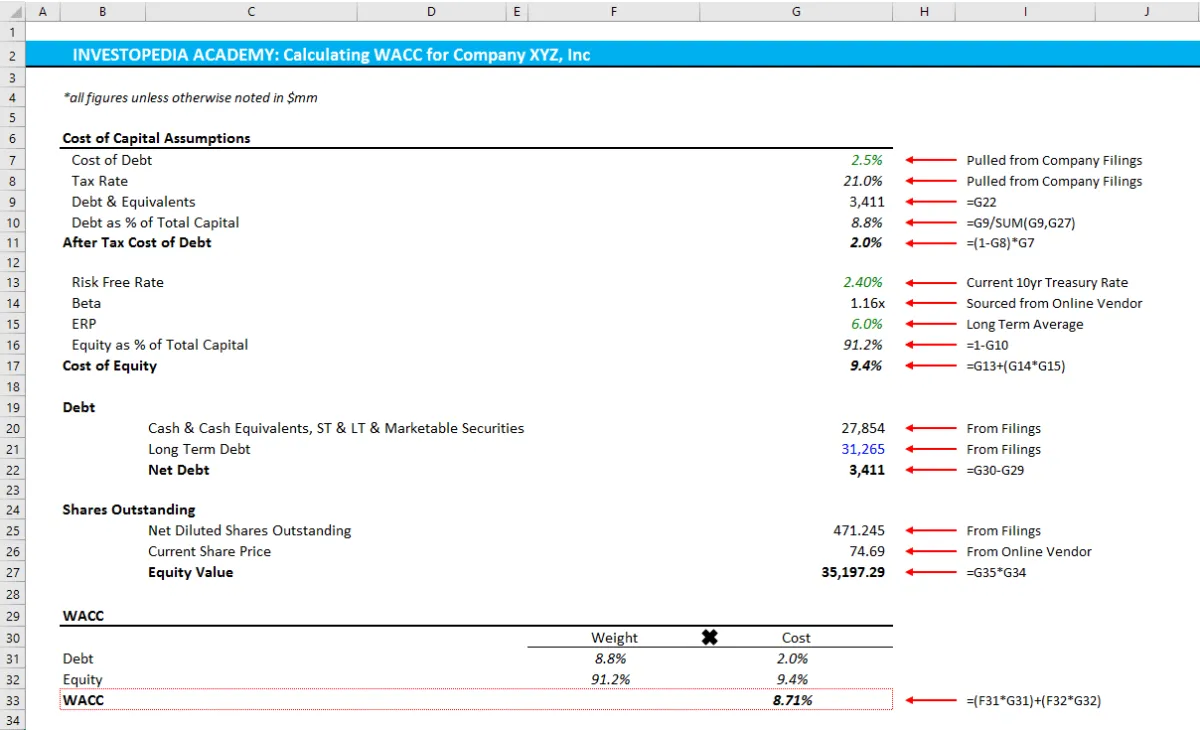Click the 35,197.29 equity value cell
The height and width of the screenshot is (730, 1200).
pyautogui.click(x=852, y=573)
